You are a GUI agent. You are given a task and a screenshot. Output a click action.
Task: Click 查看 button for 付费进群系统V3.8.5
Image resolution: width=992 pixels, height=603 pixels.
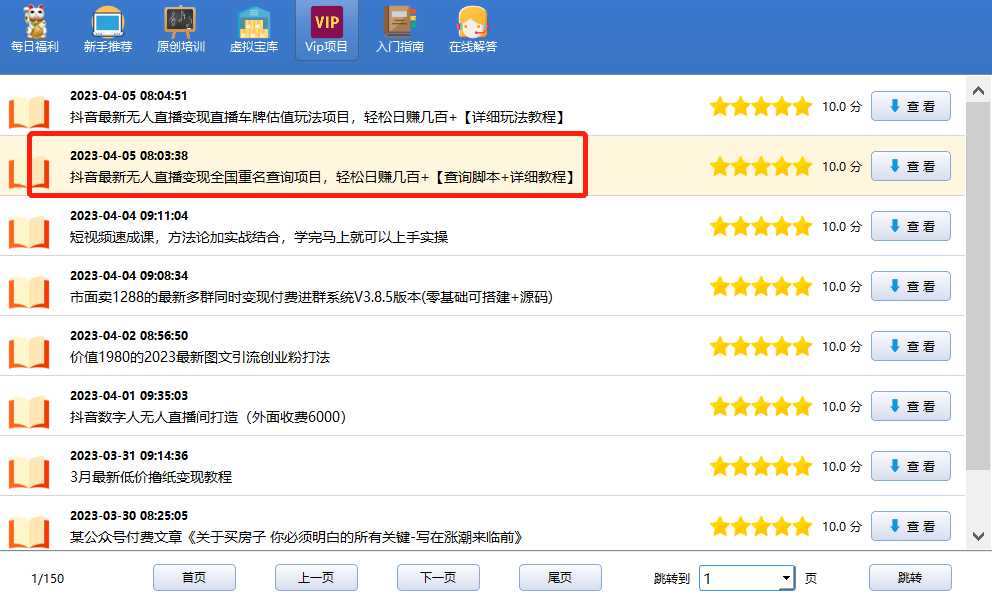click(910, 286)
